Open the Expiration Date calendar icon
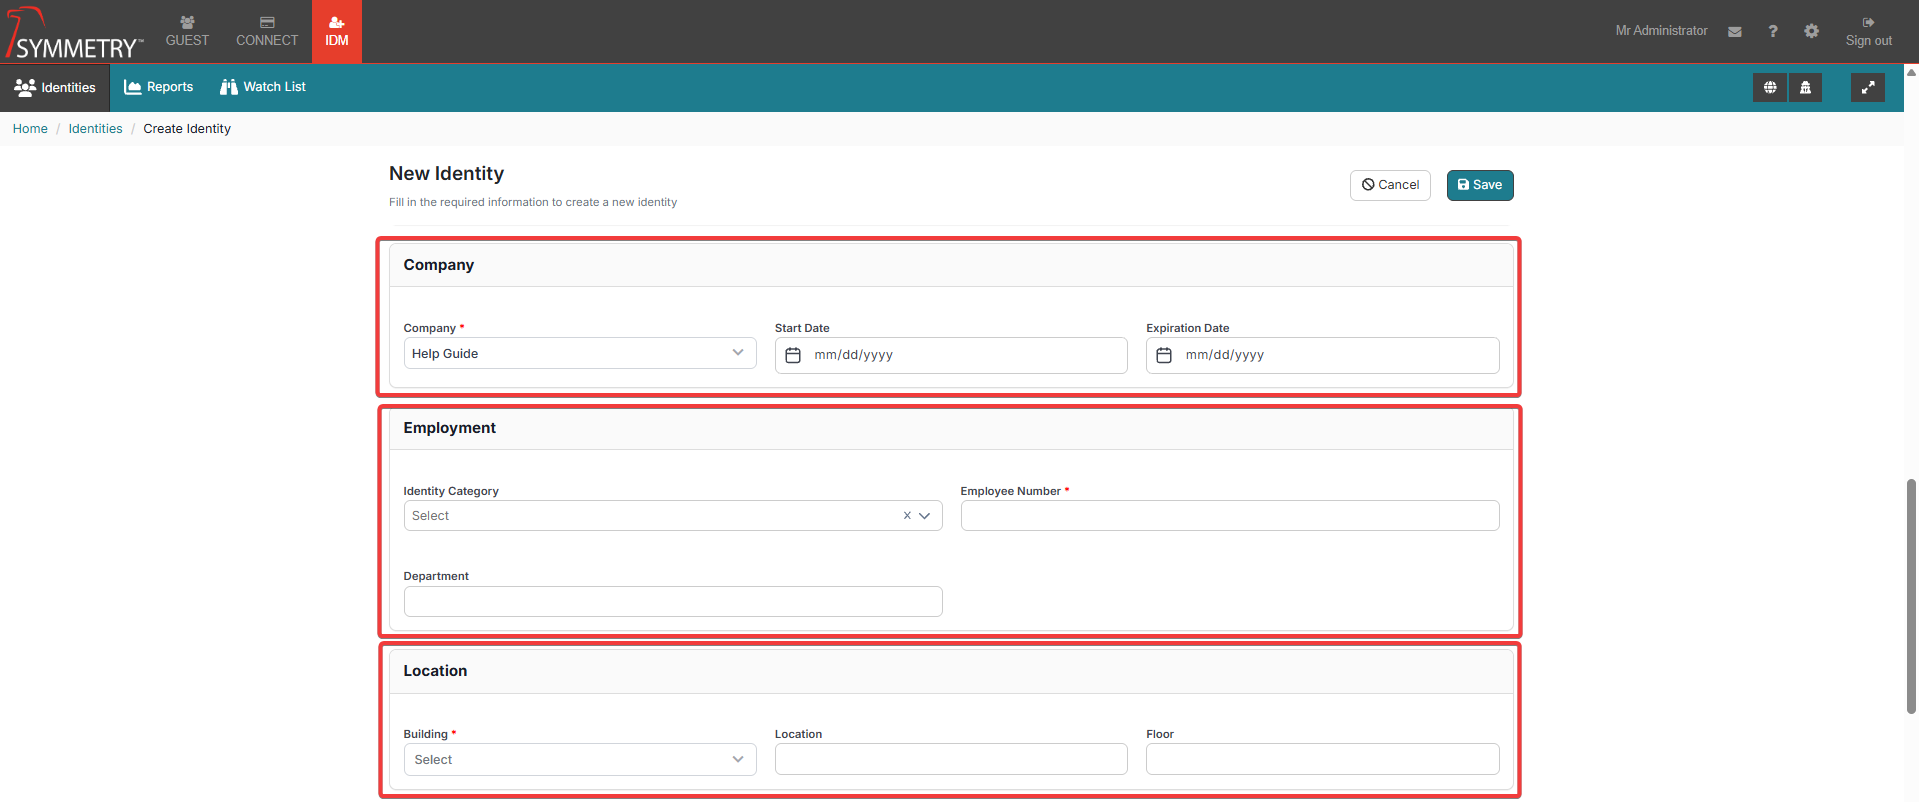The height and width of the screenshot is (802, 1919). pos(1164,355)
